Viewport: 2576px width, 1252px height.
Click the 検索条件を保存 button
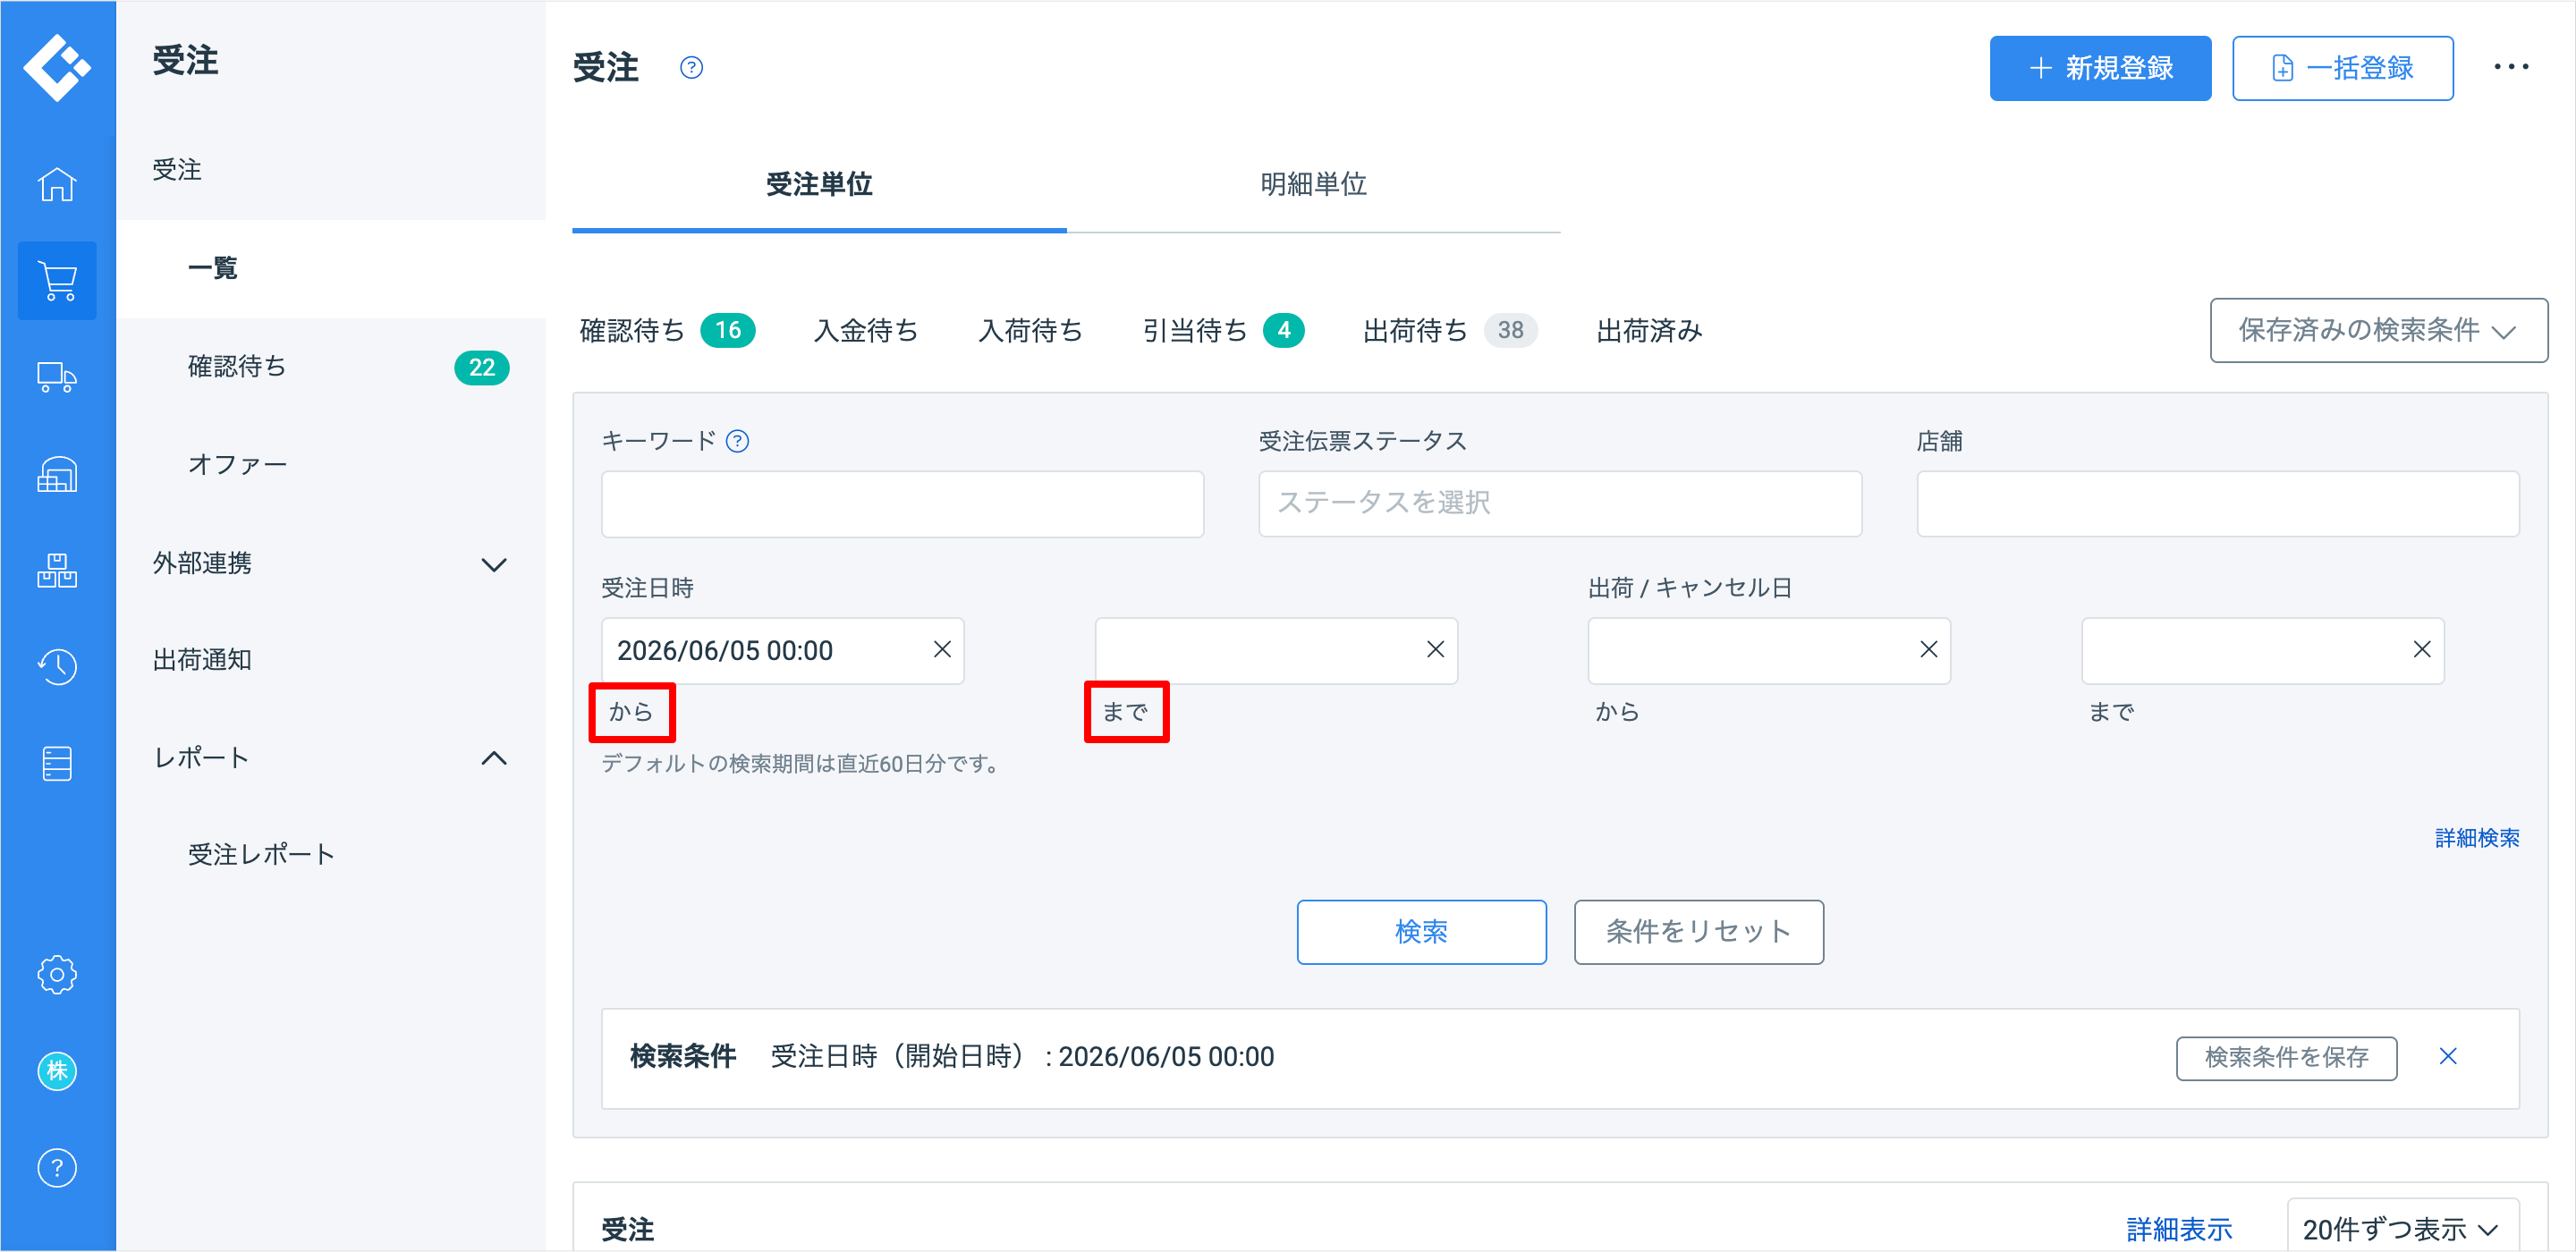click(x=2286, y=1058)
